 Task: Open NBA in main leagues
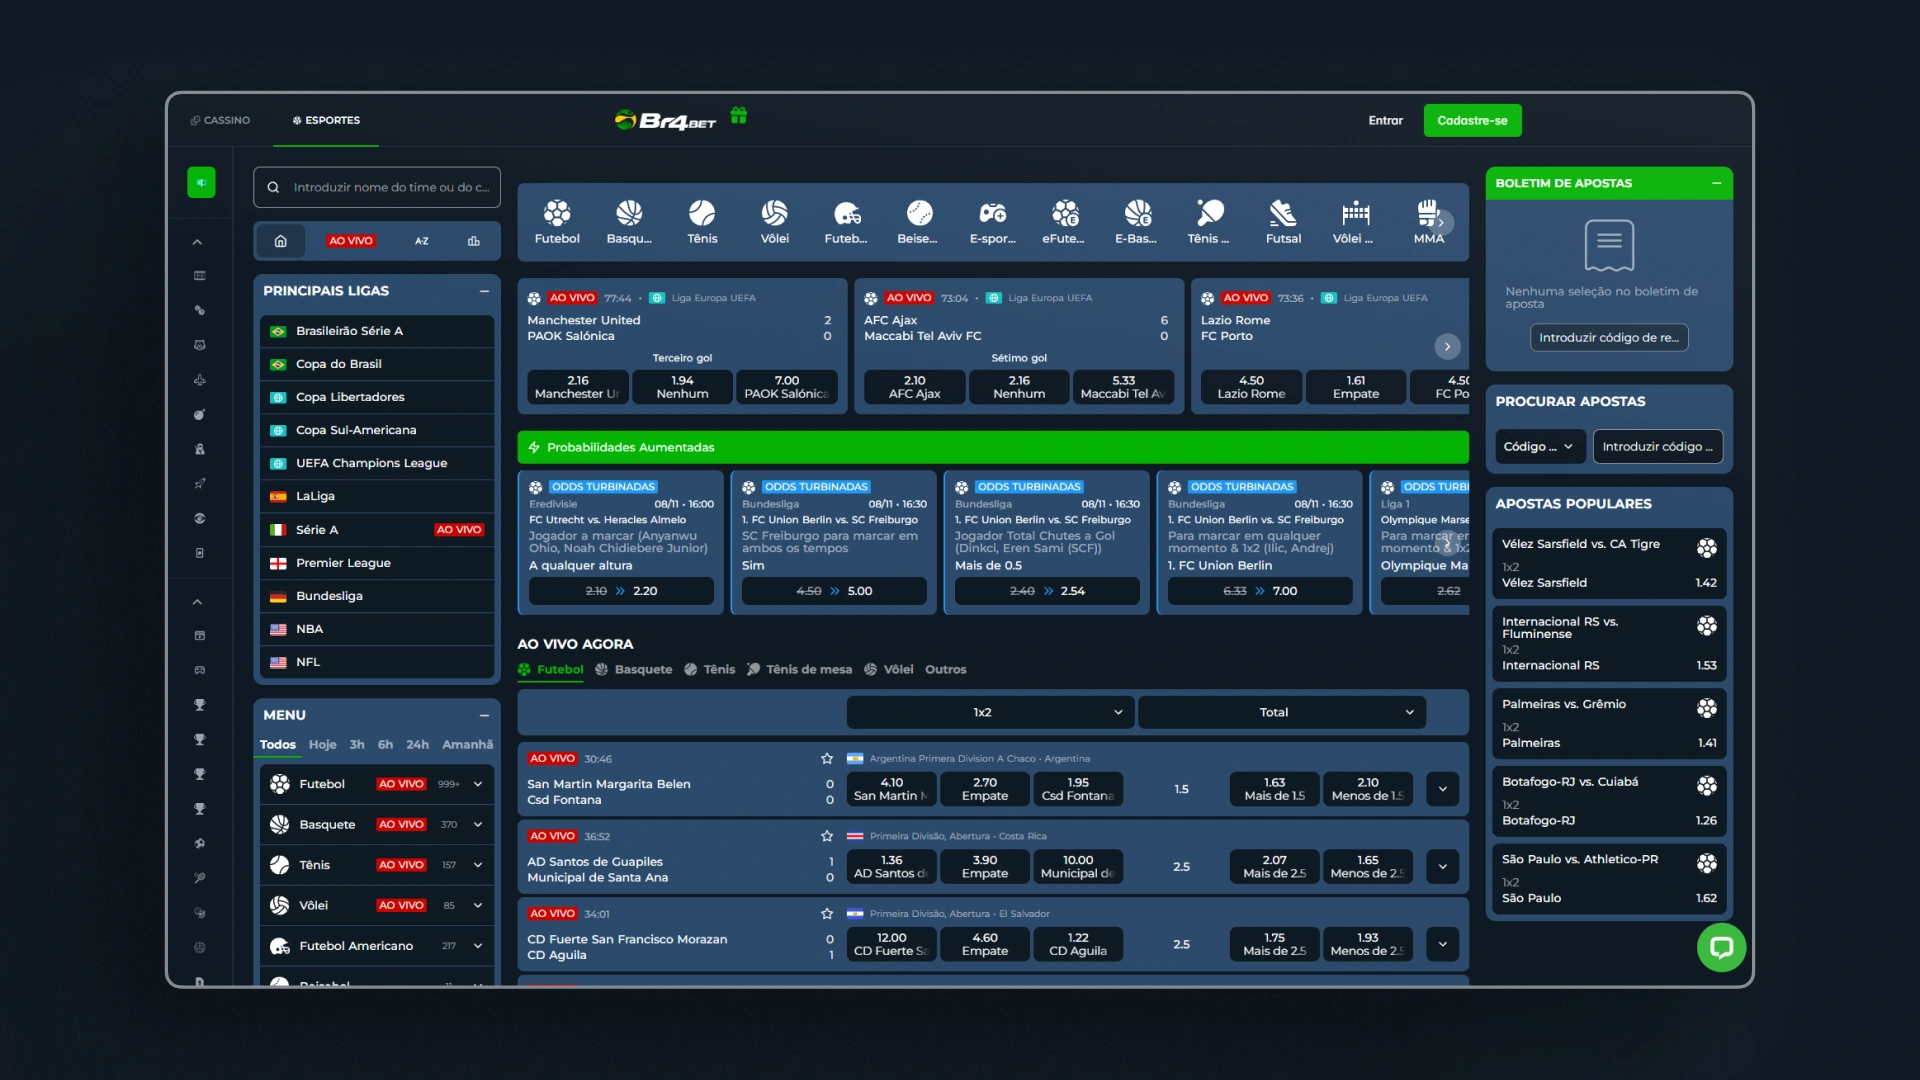coord(378,629)
